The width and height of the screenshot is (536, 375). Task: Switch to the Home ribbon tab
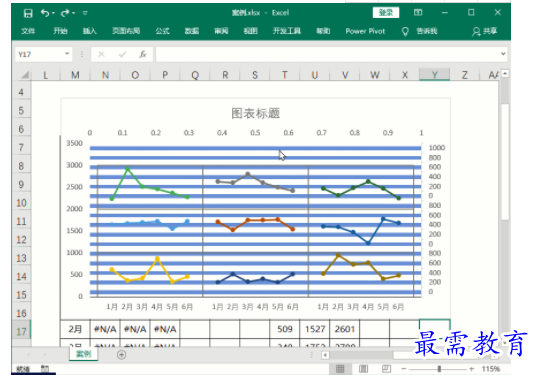[60, 31]
